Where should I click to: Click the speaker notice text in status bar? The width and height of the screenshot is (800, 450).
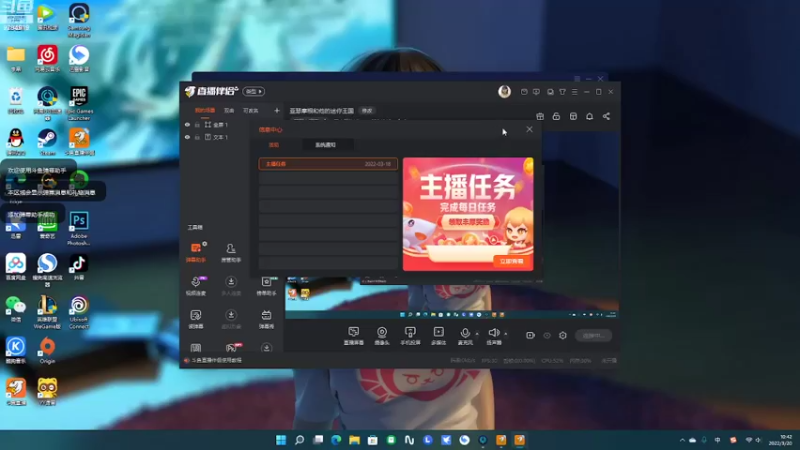(x=217, y=360)
